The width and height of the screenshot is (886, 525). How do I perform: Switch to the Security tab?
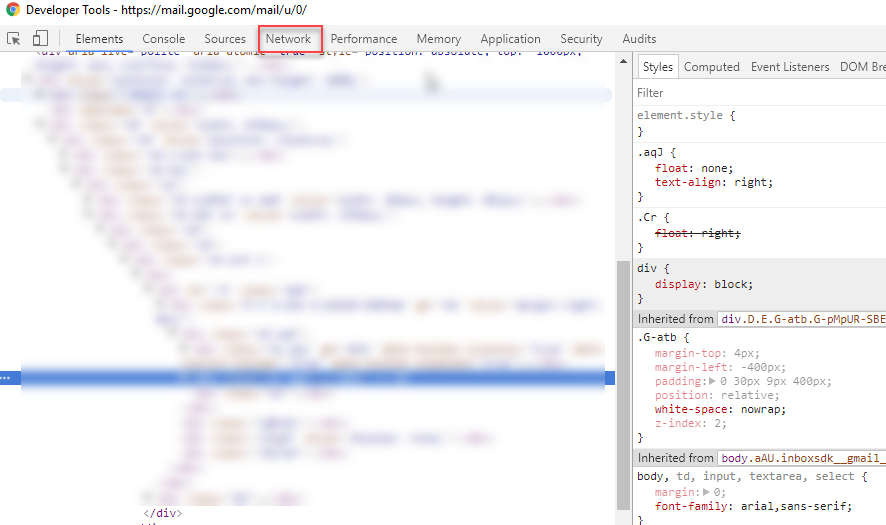581,39
